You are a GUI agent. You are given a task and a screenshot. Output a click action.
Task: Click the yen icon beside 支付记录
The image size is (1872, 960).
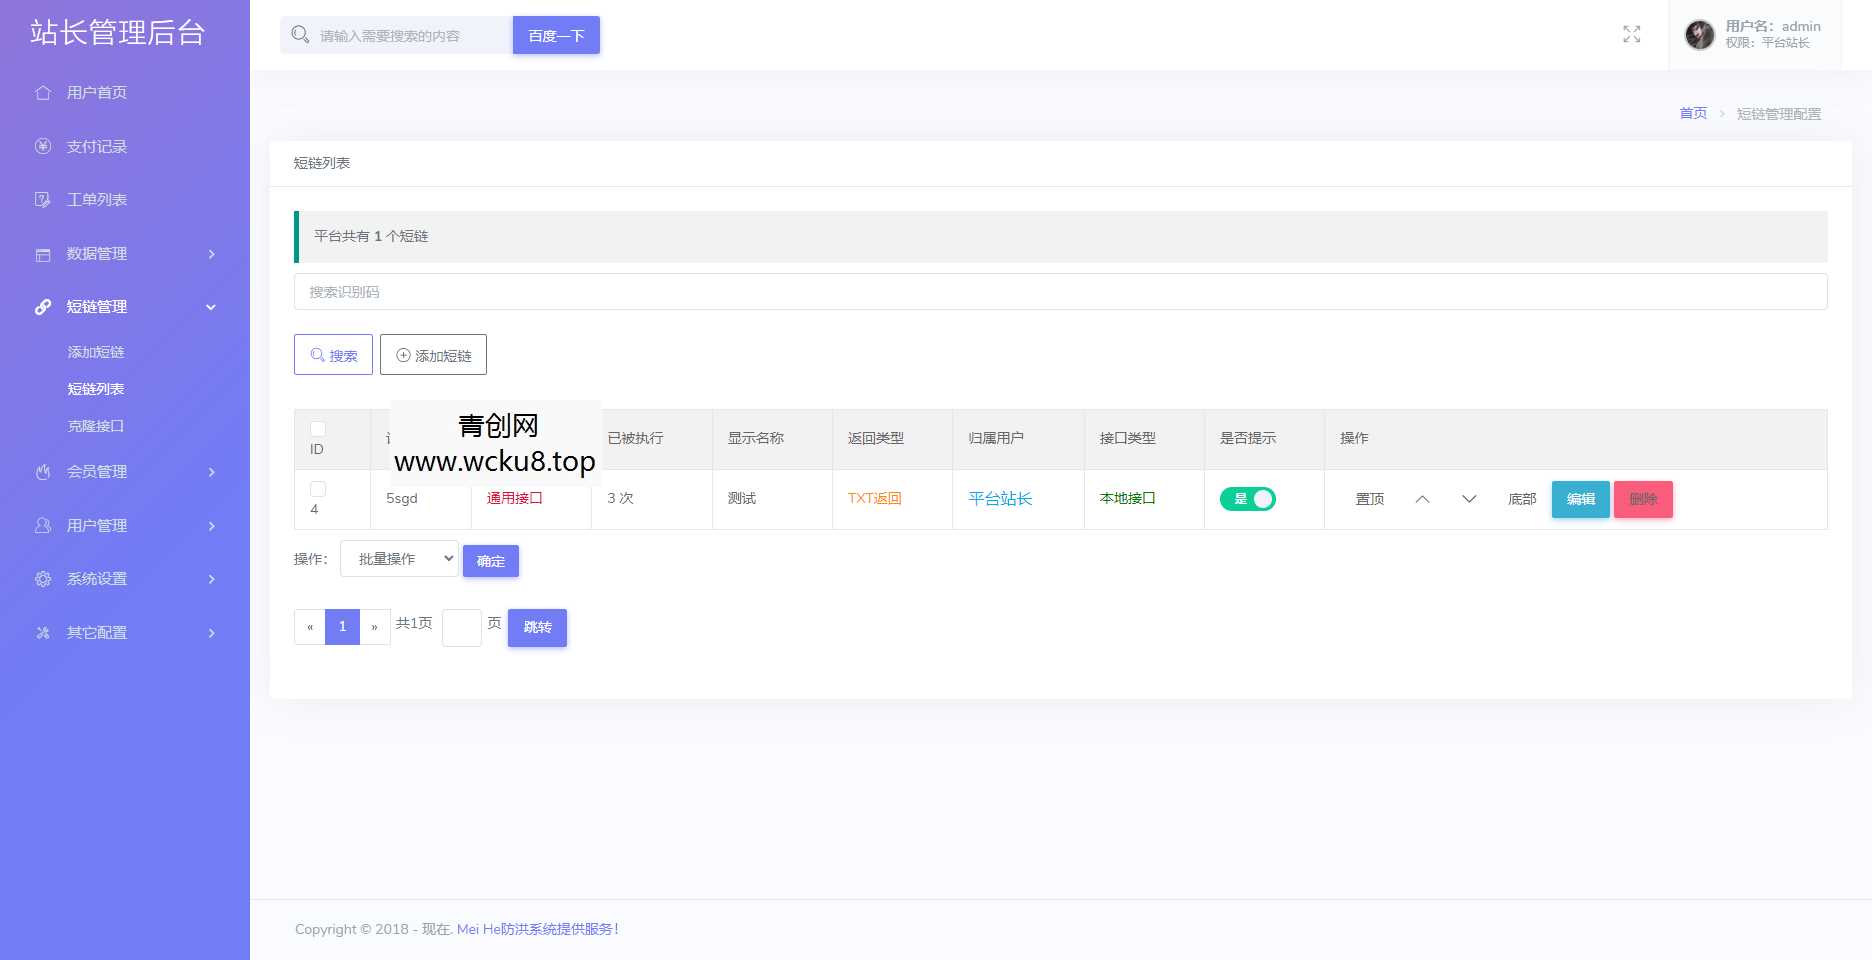43,147
